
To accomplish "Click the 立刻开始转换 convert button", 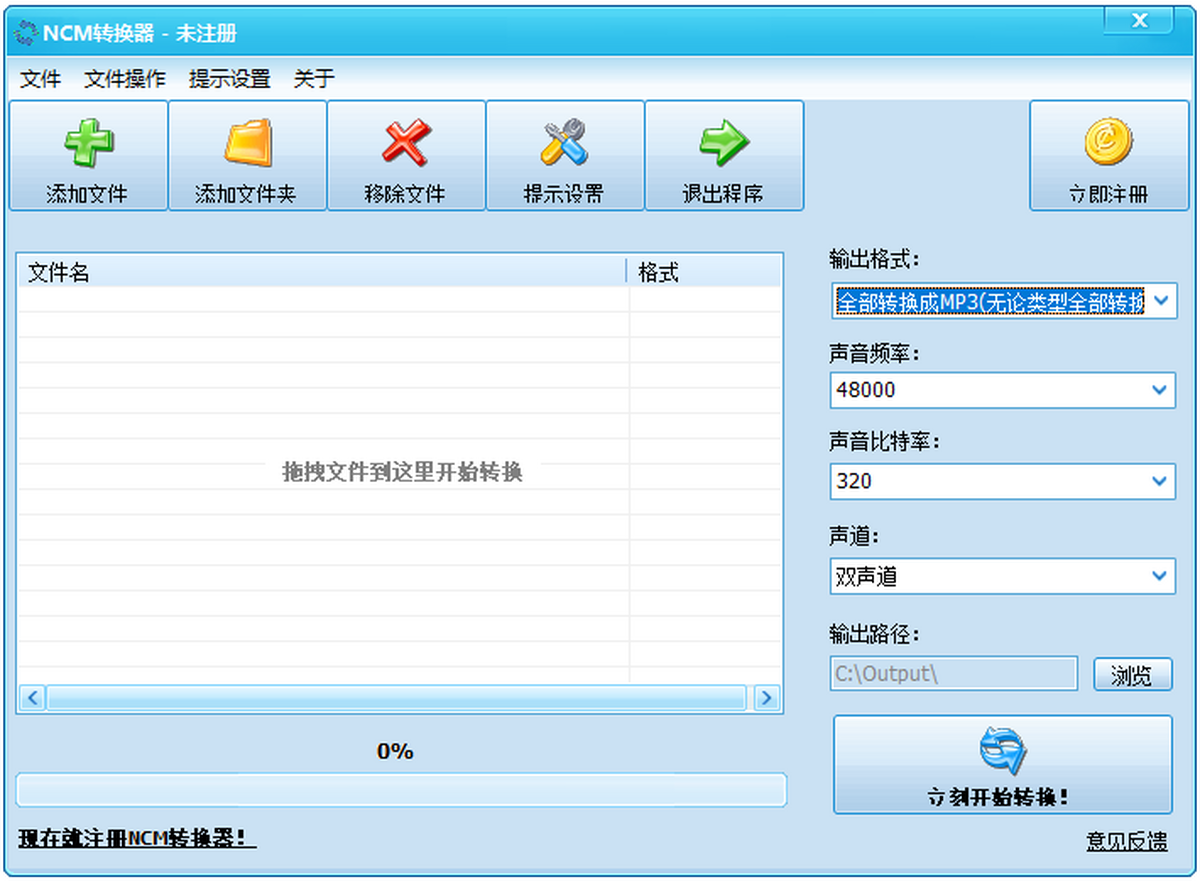I will (x=1002, y=765).
